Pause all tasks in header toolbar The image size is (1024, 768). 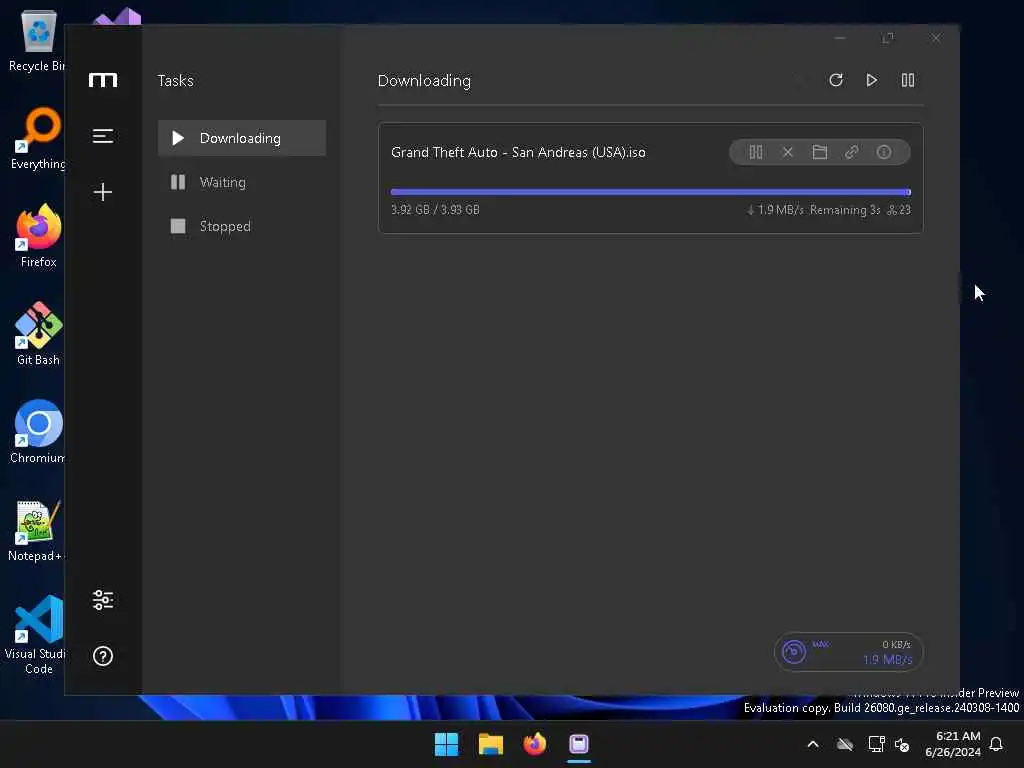908,80
